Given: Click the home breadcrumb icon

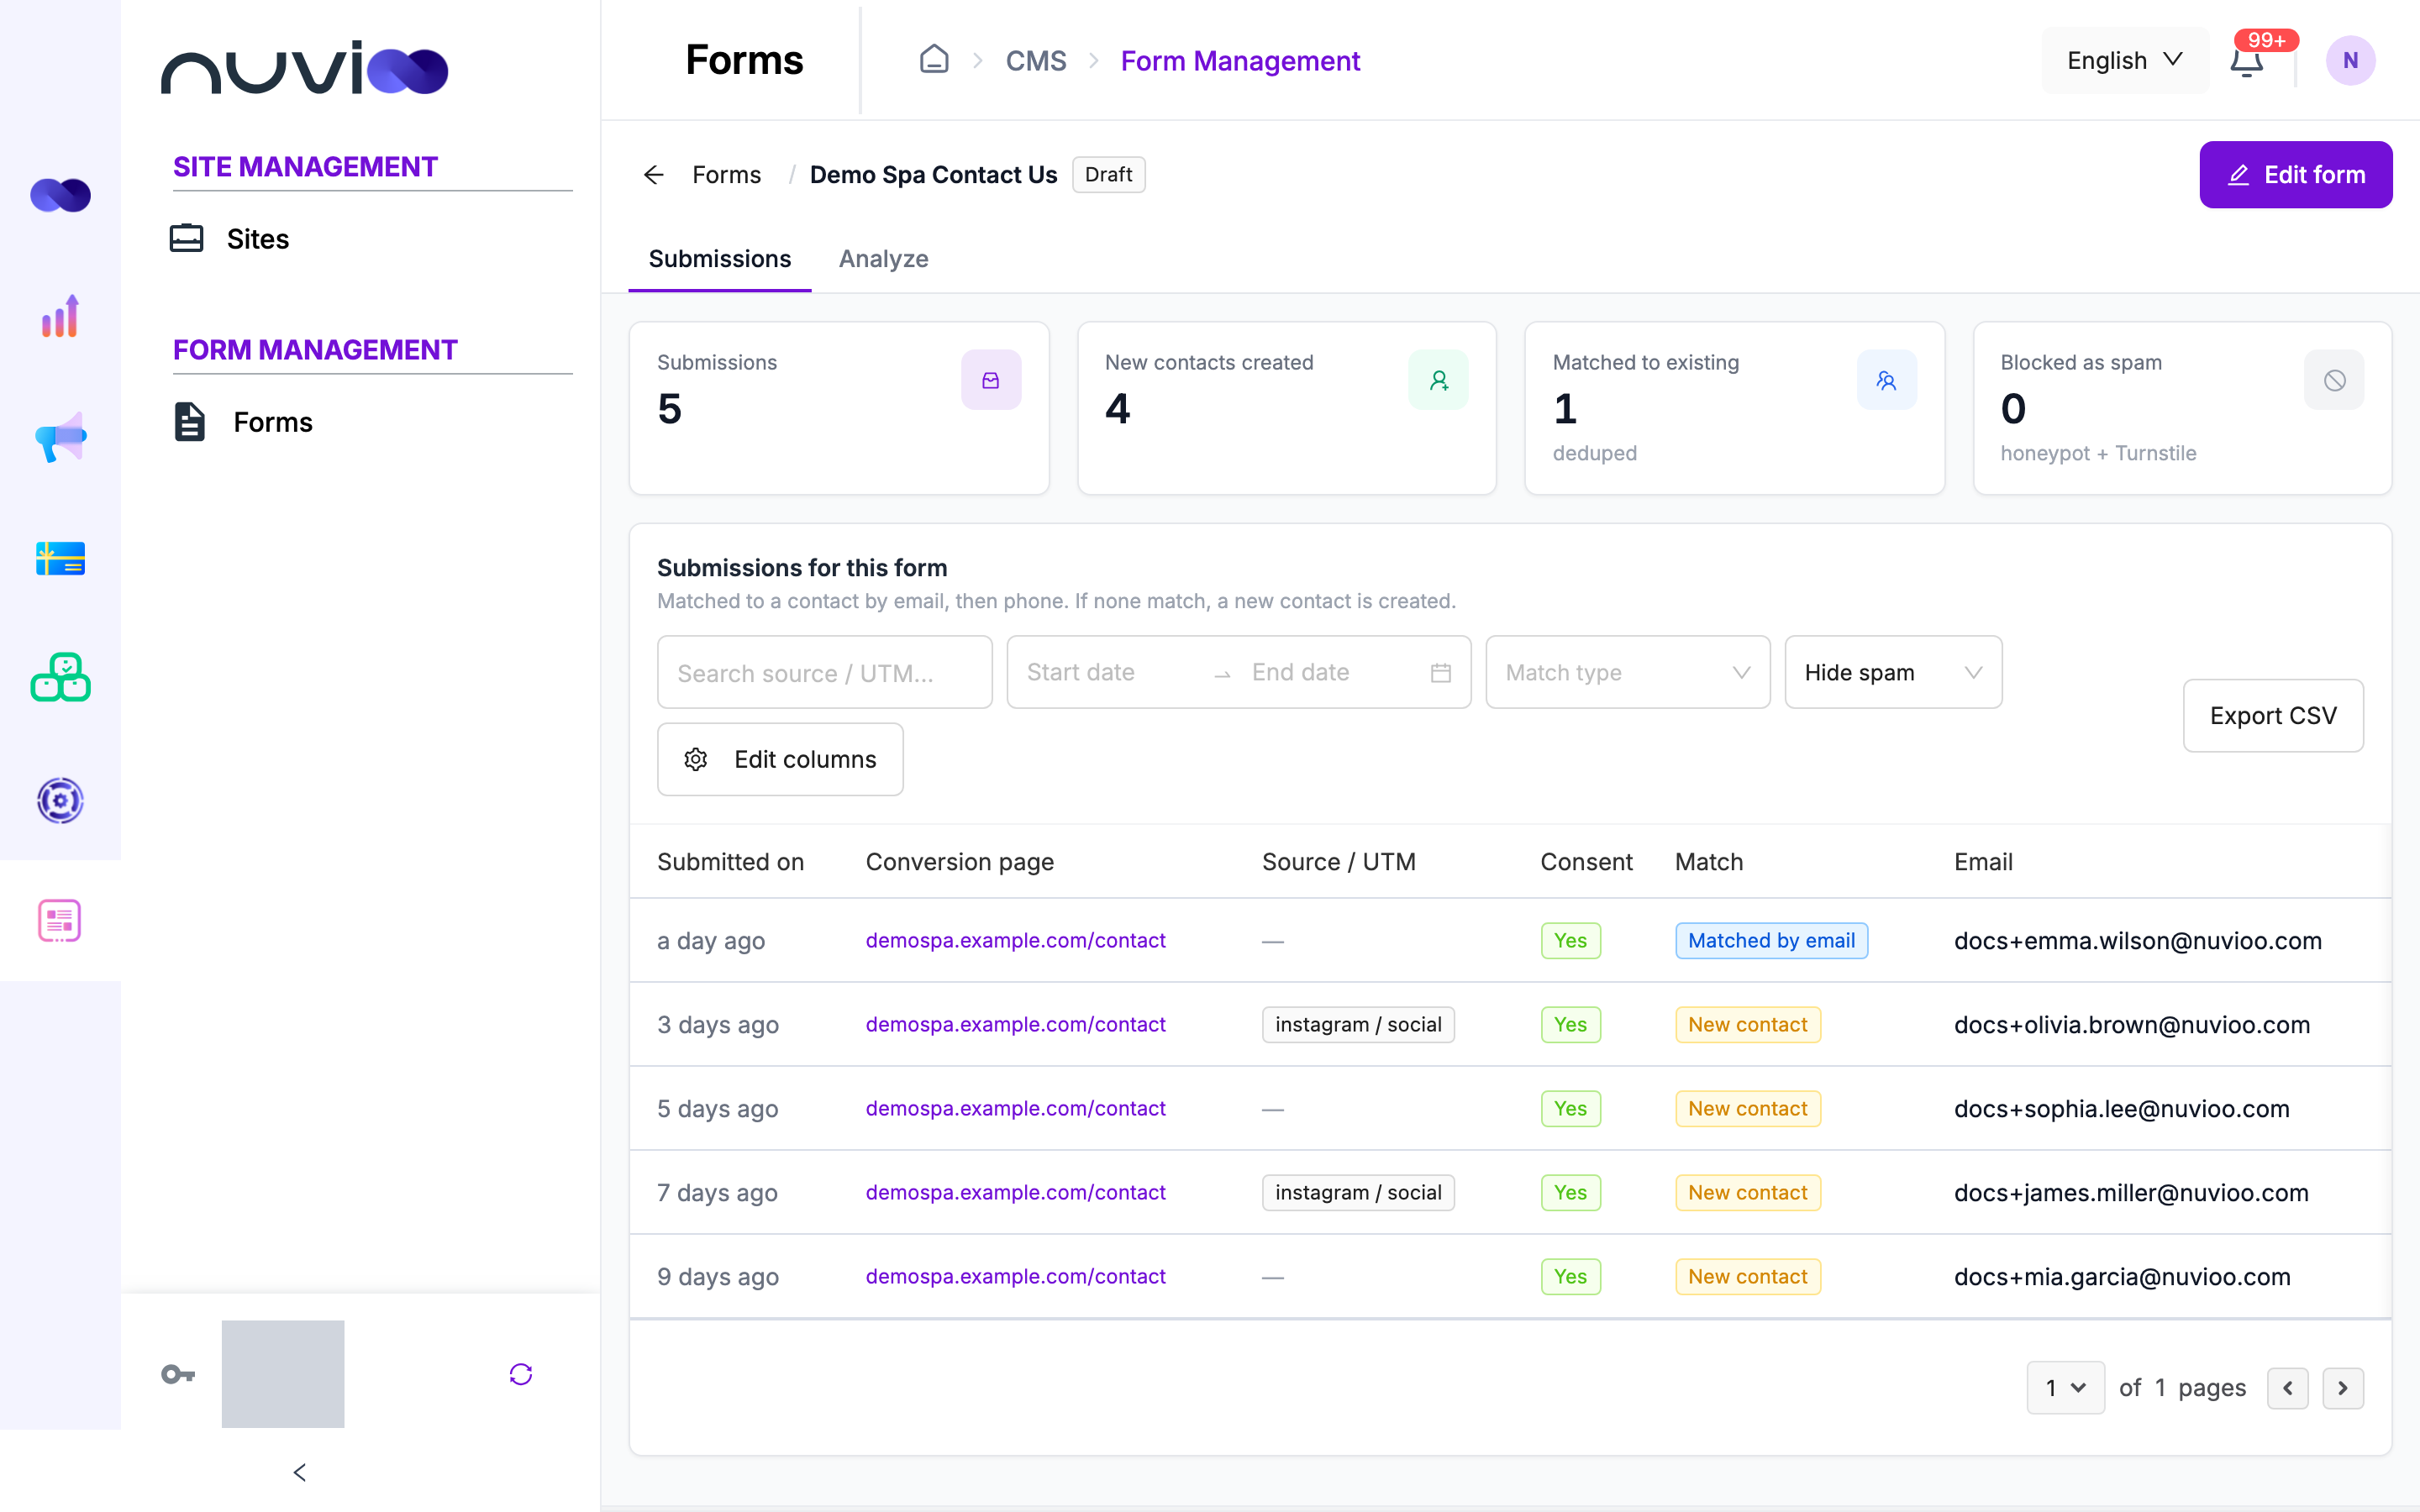Looking at the screenshot, I should coord(934,60).
